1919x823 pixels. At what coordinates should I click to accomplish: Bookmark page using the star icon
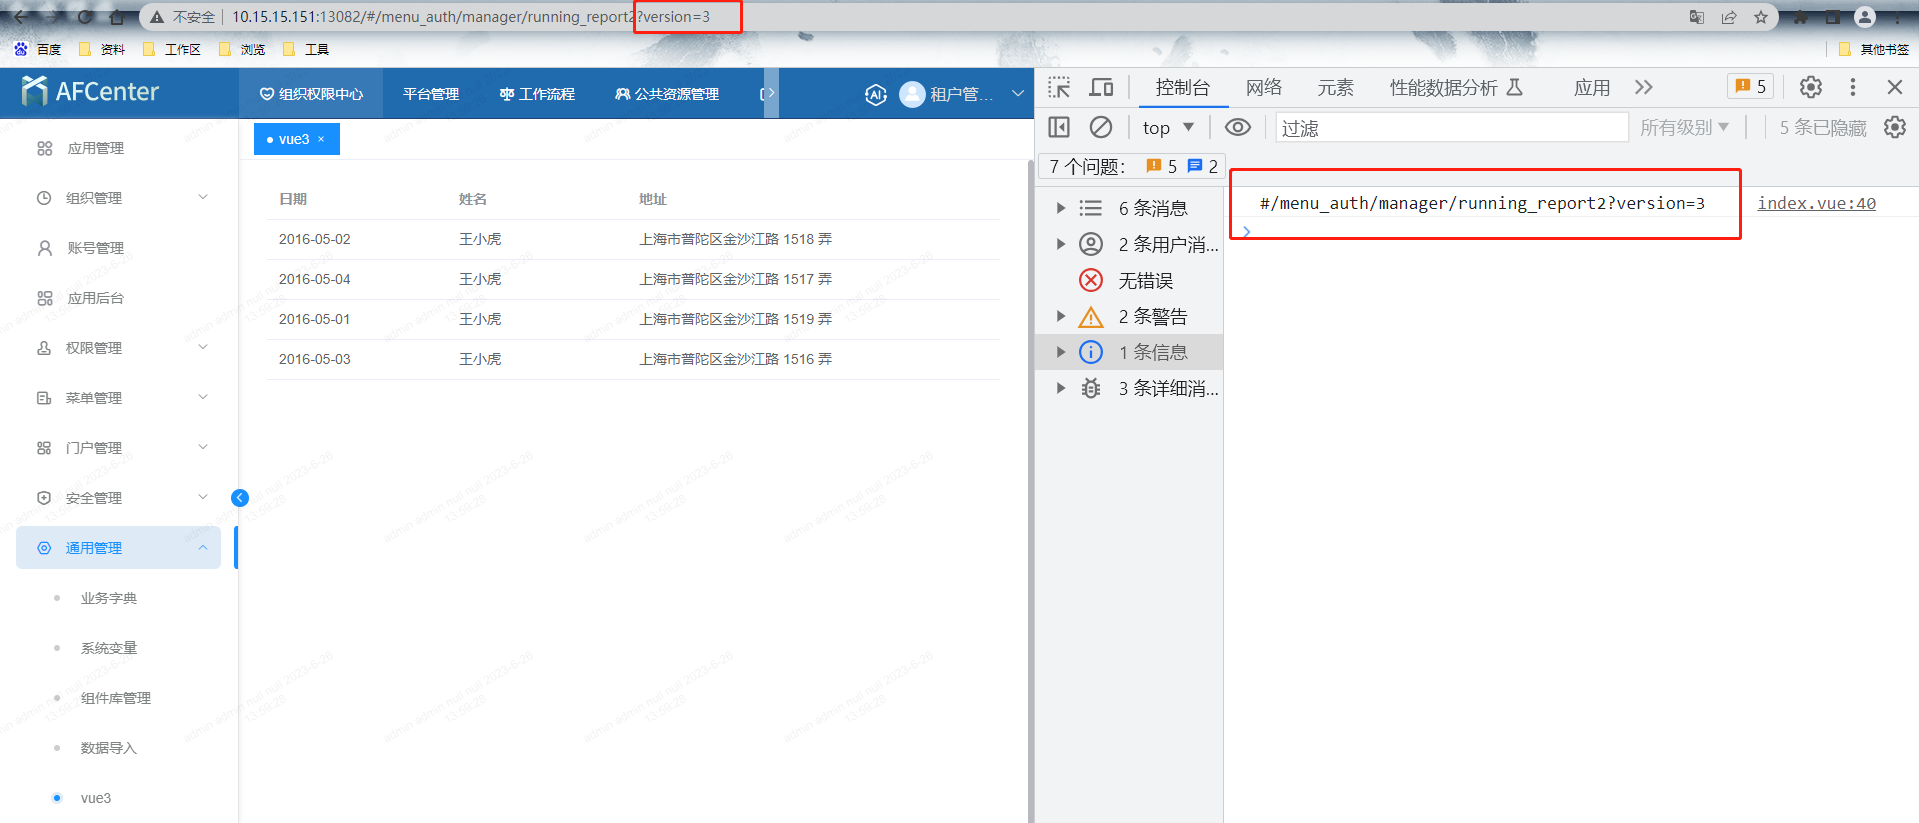(x=1761, y=17)
